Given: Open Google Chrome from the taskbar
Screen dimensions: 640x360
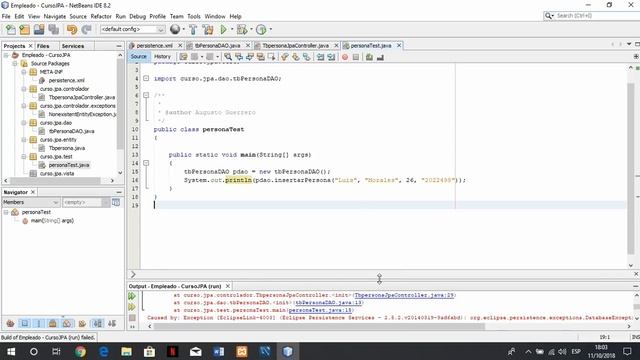Looking at the screenshot, I should pyautogui.click(x=80, y=351).
